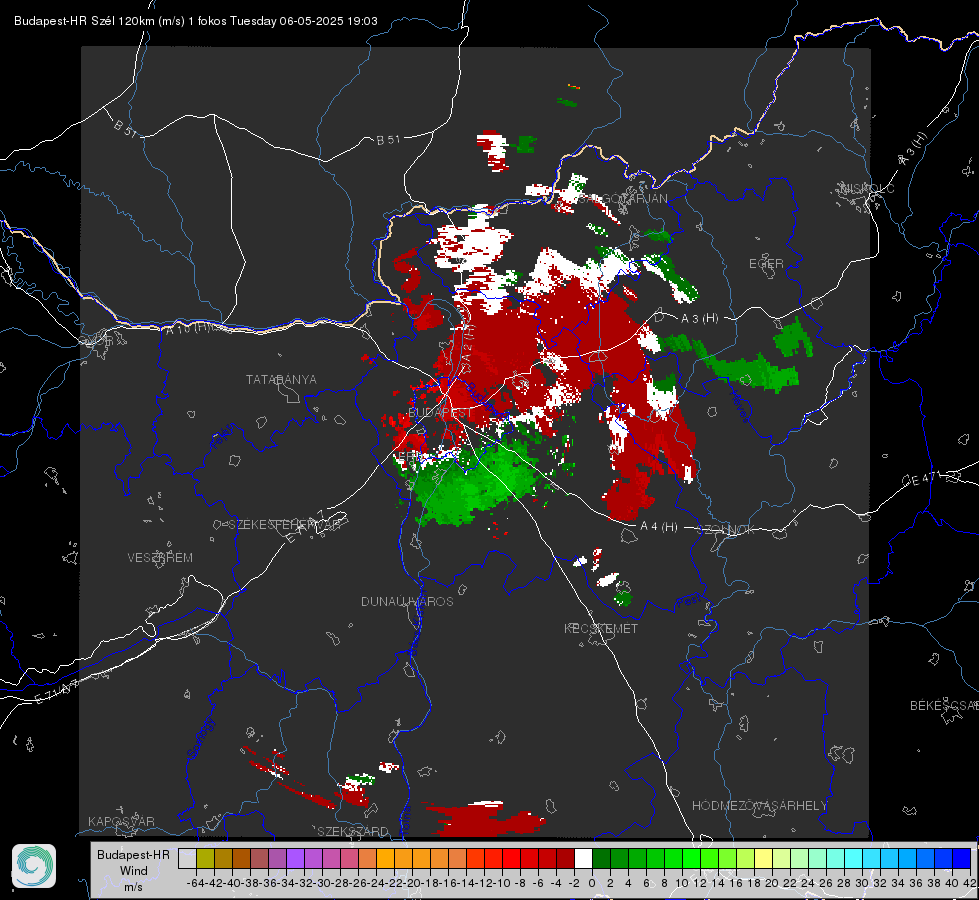The image size is (979, 900).
Task: Click the radar title text with the 19:03 timestamp
Action: coord(195,21)
